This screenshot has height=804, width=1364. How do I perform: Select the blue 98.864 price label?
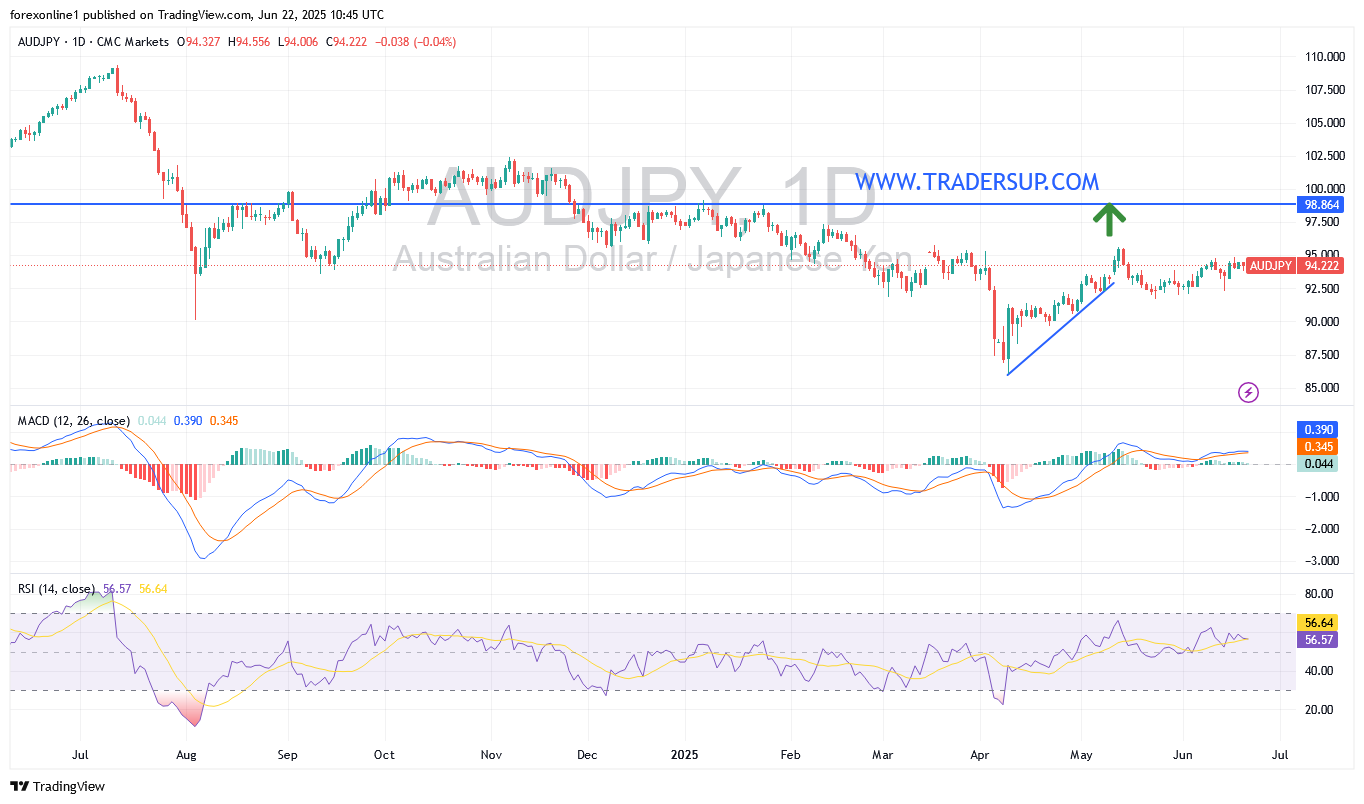(1321, 204)
